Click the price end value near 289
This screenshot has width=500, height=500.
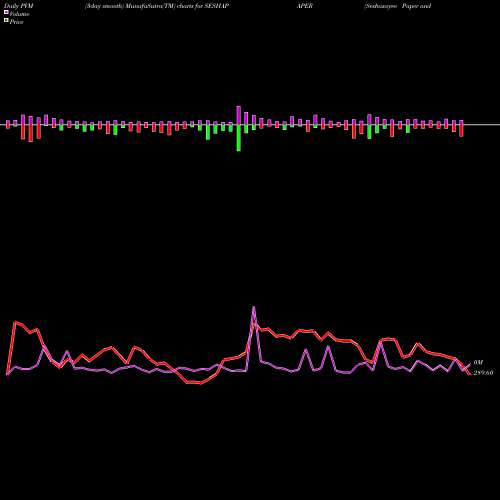(x=483, y=373)
